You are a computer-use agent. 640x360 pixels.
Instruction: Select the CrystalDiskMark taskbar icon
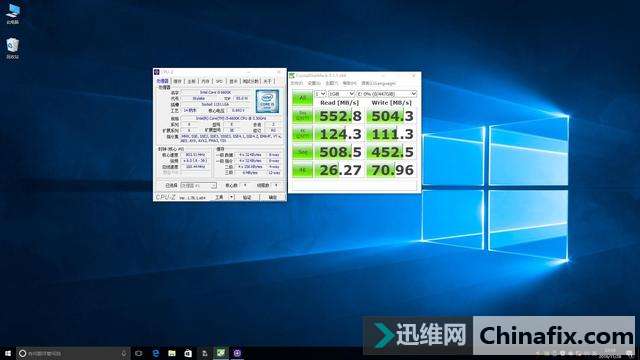coord(221,353)
